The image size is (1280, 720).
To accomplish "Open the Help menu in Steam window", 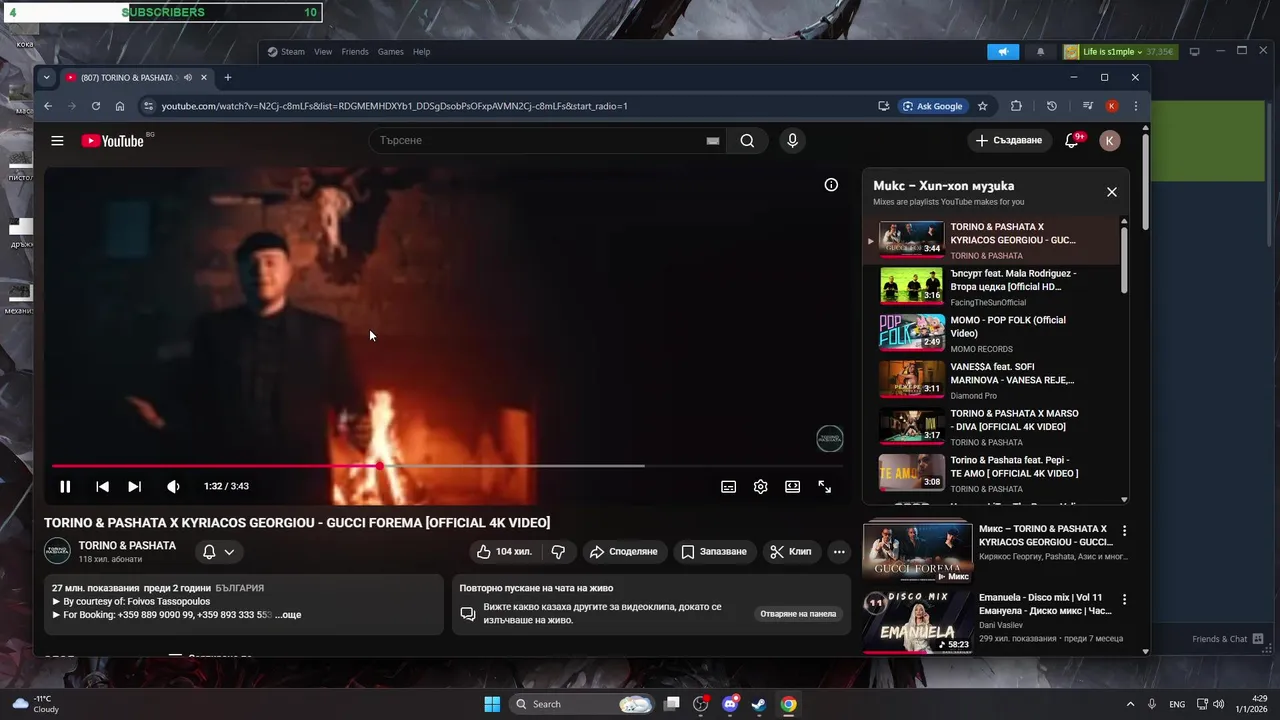I will coord(422,52).
